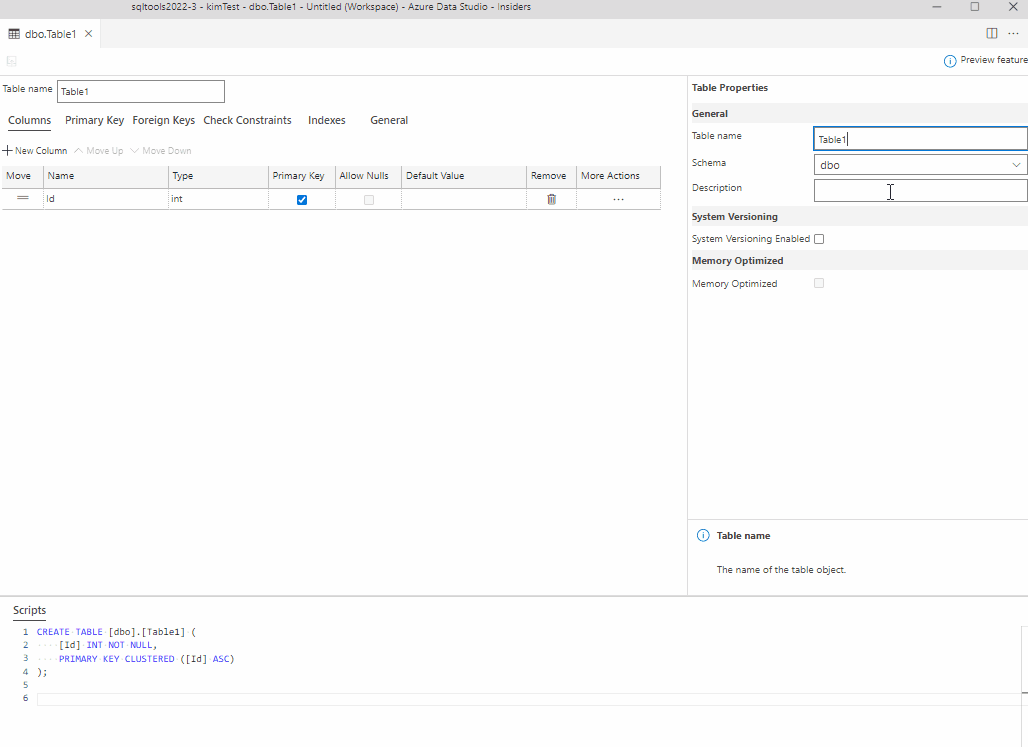Screen dimensions: 1028x747
Task: Open the editor overflow ellipsis menu
Action: [x=1015, y=33]
